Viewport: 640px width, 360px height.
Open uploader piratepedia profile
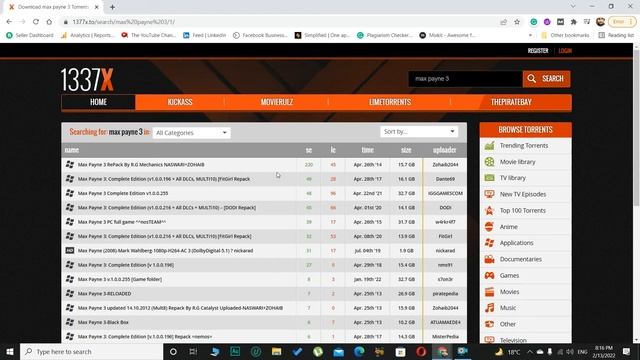[445, 293]
